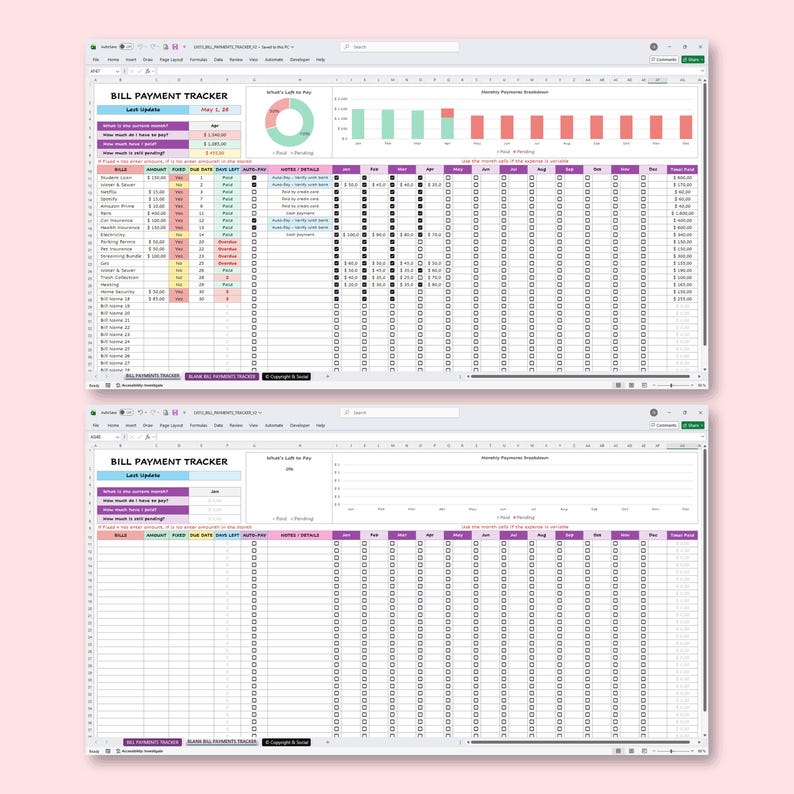Toggle Auto-Pay checkbox for Car Insurance row
The image size is (794, 794).
tap(254, 220)
